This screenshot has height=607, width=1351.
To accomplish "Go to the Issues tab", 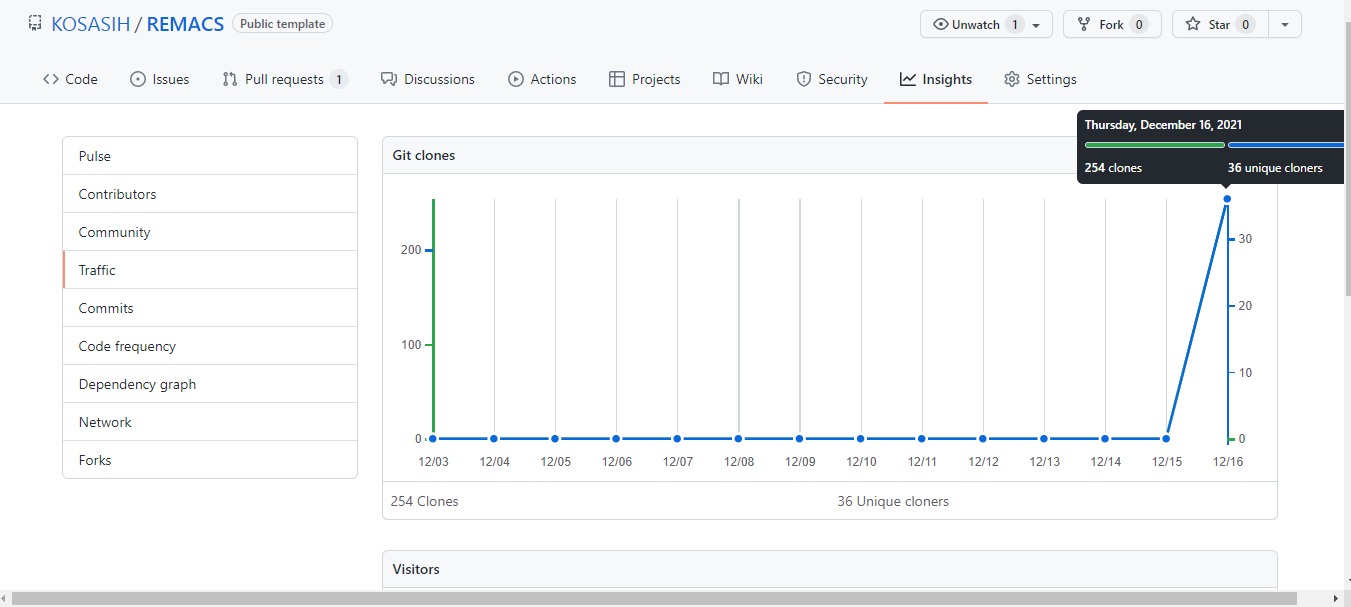I will [160, 79].
